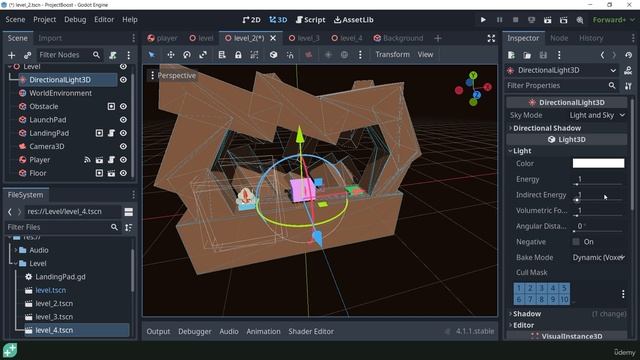
Task: Toggle FileSystem split mode icon
Action: click(129, 211)
